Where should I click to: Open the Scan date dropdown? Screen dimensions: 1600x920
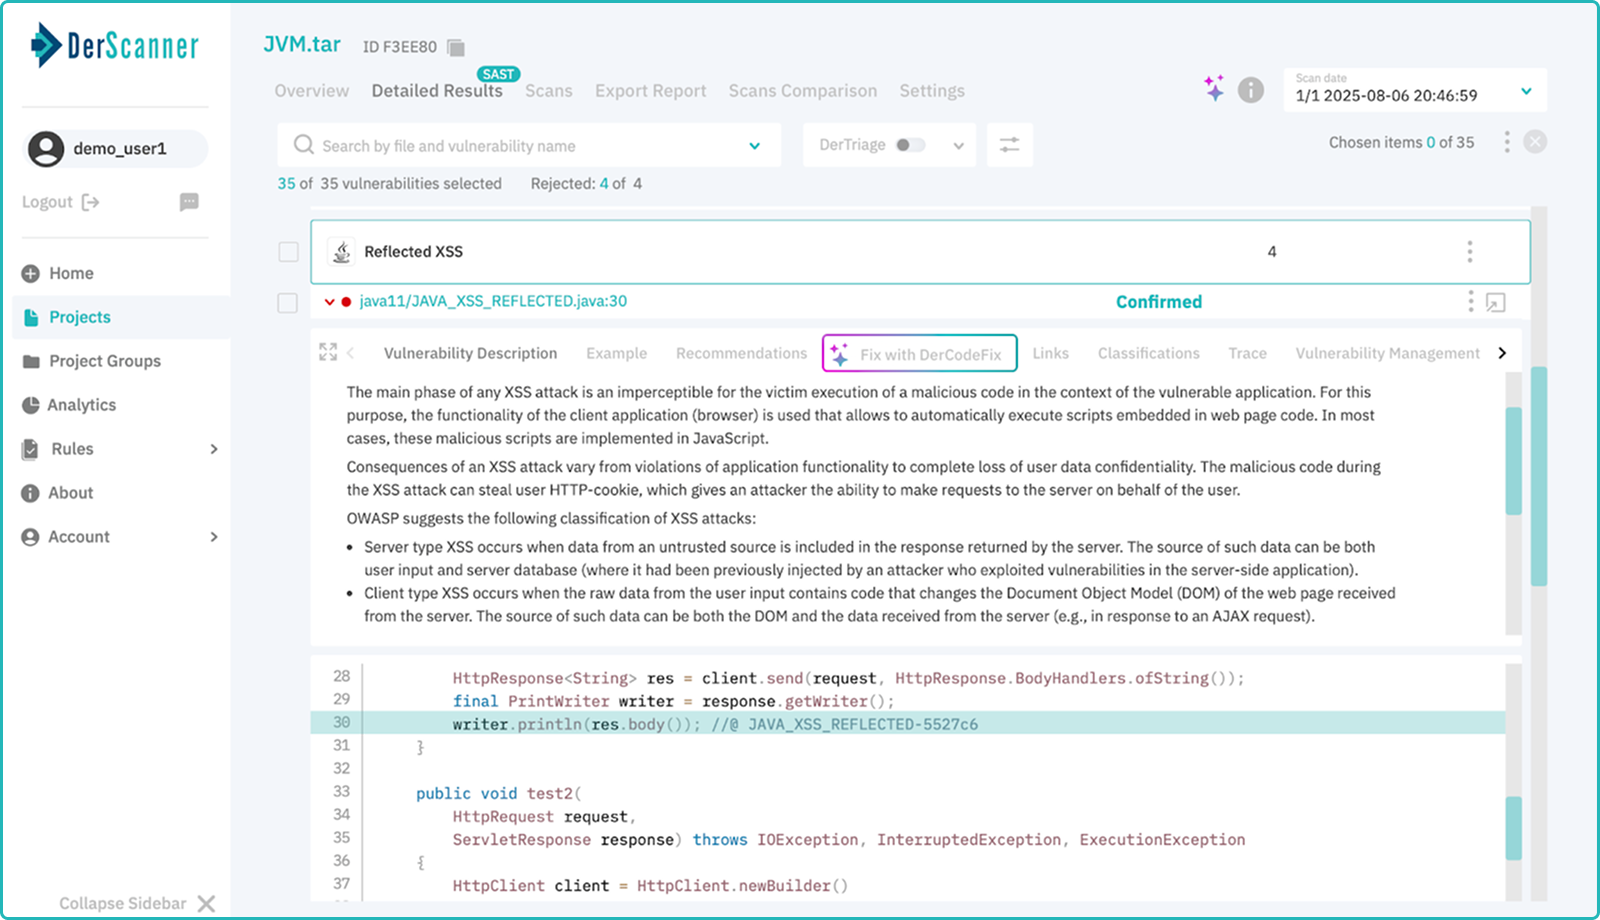click(1526, 90)
